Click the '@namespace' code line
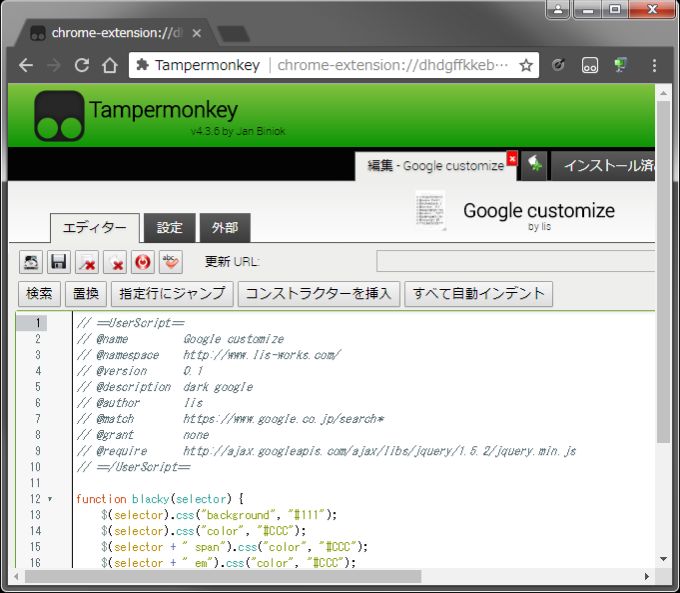Viewport: 680px width, 593px height. pyautogui.click(x=209, y=355)
